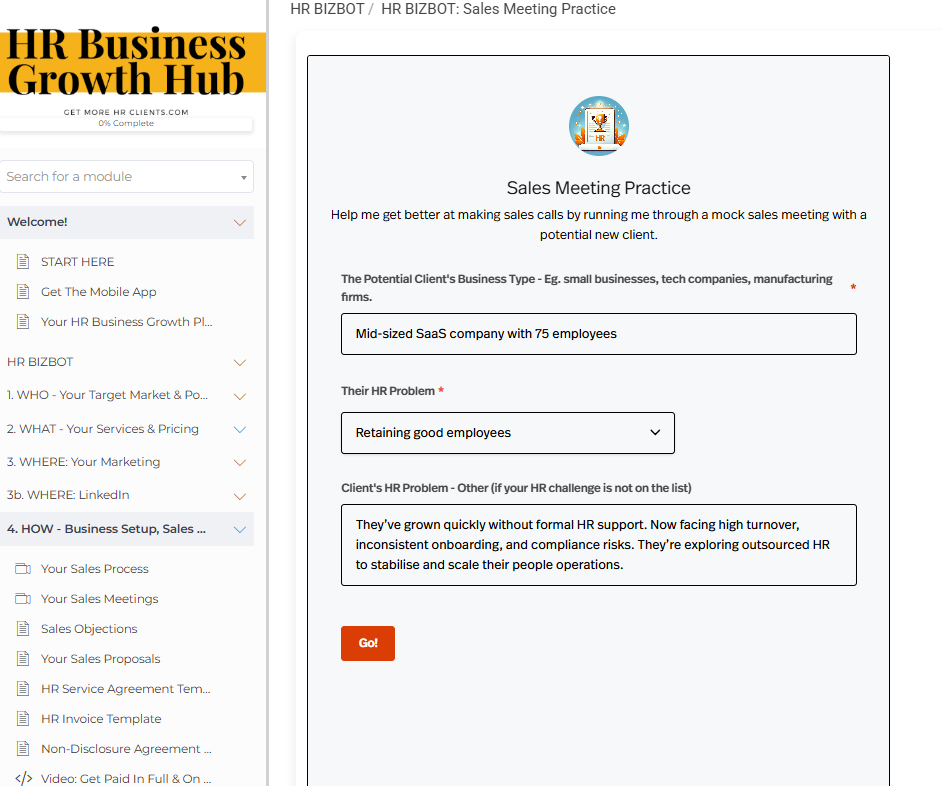Click the HR Invoice Template document icon

[x=23, y=719]
